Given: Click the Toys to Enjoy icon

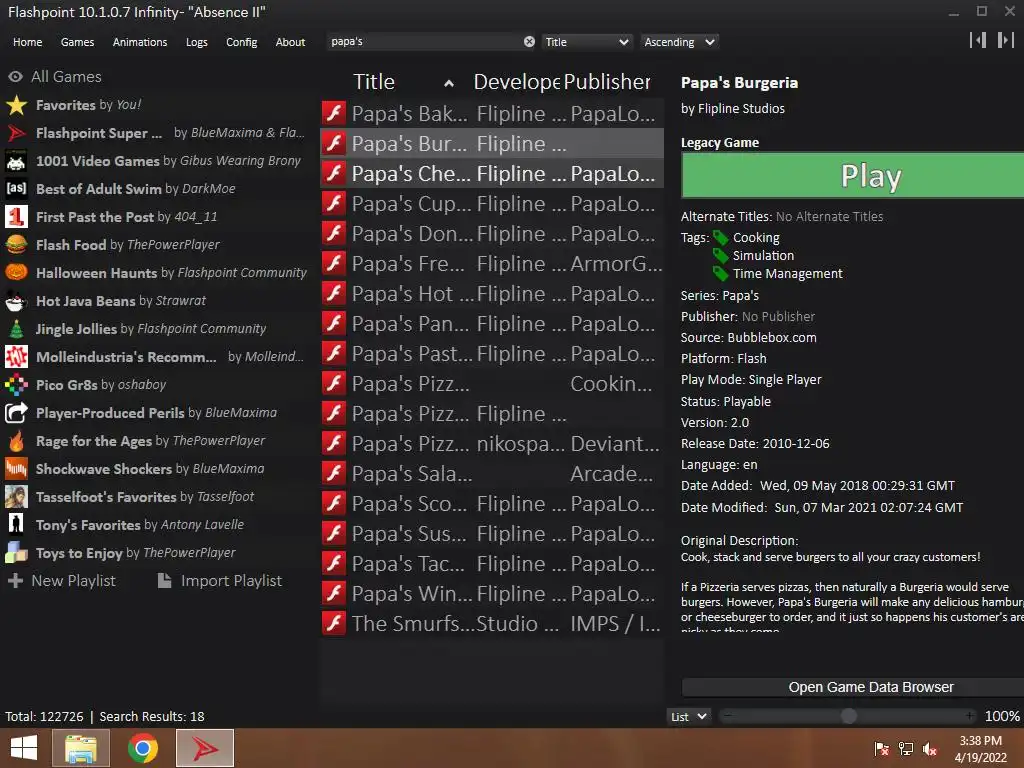Looking at the screenshot, I should point(16,553).
